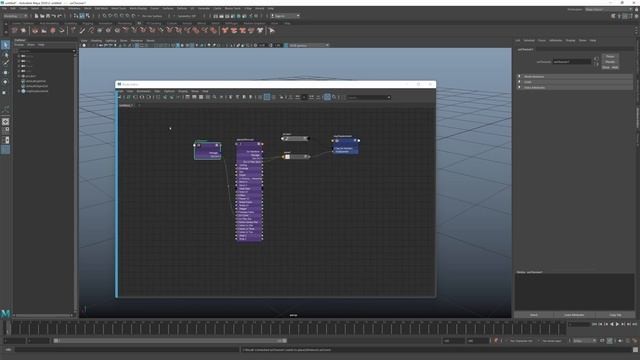Open the Render View icon
Viewport: 640px width, 360px height.
[216, 16]
